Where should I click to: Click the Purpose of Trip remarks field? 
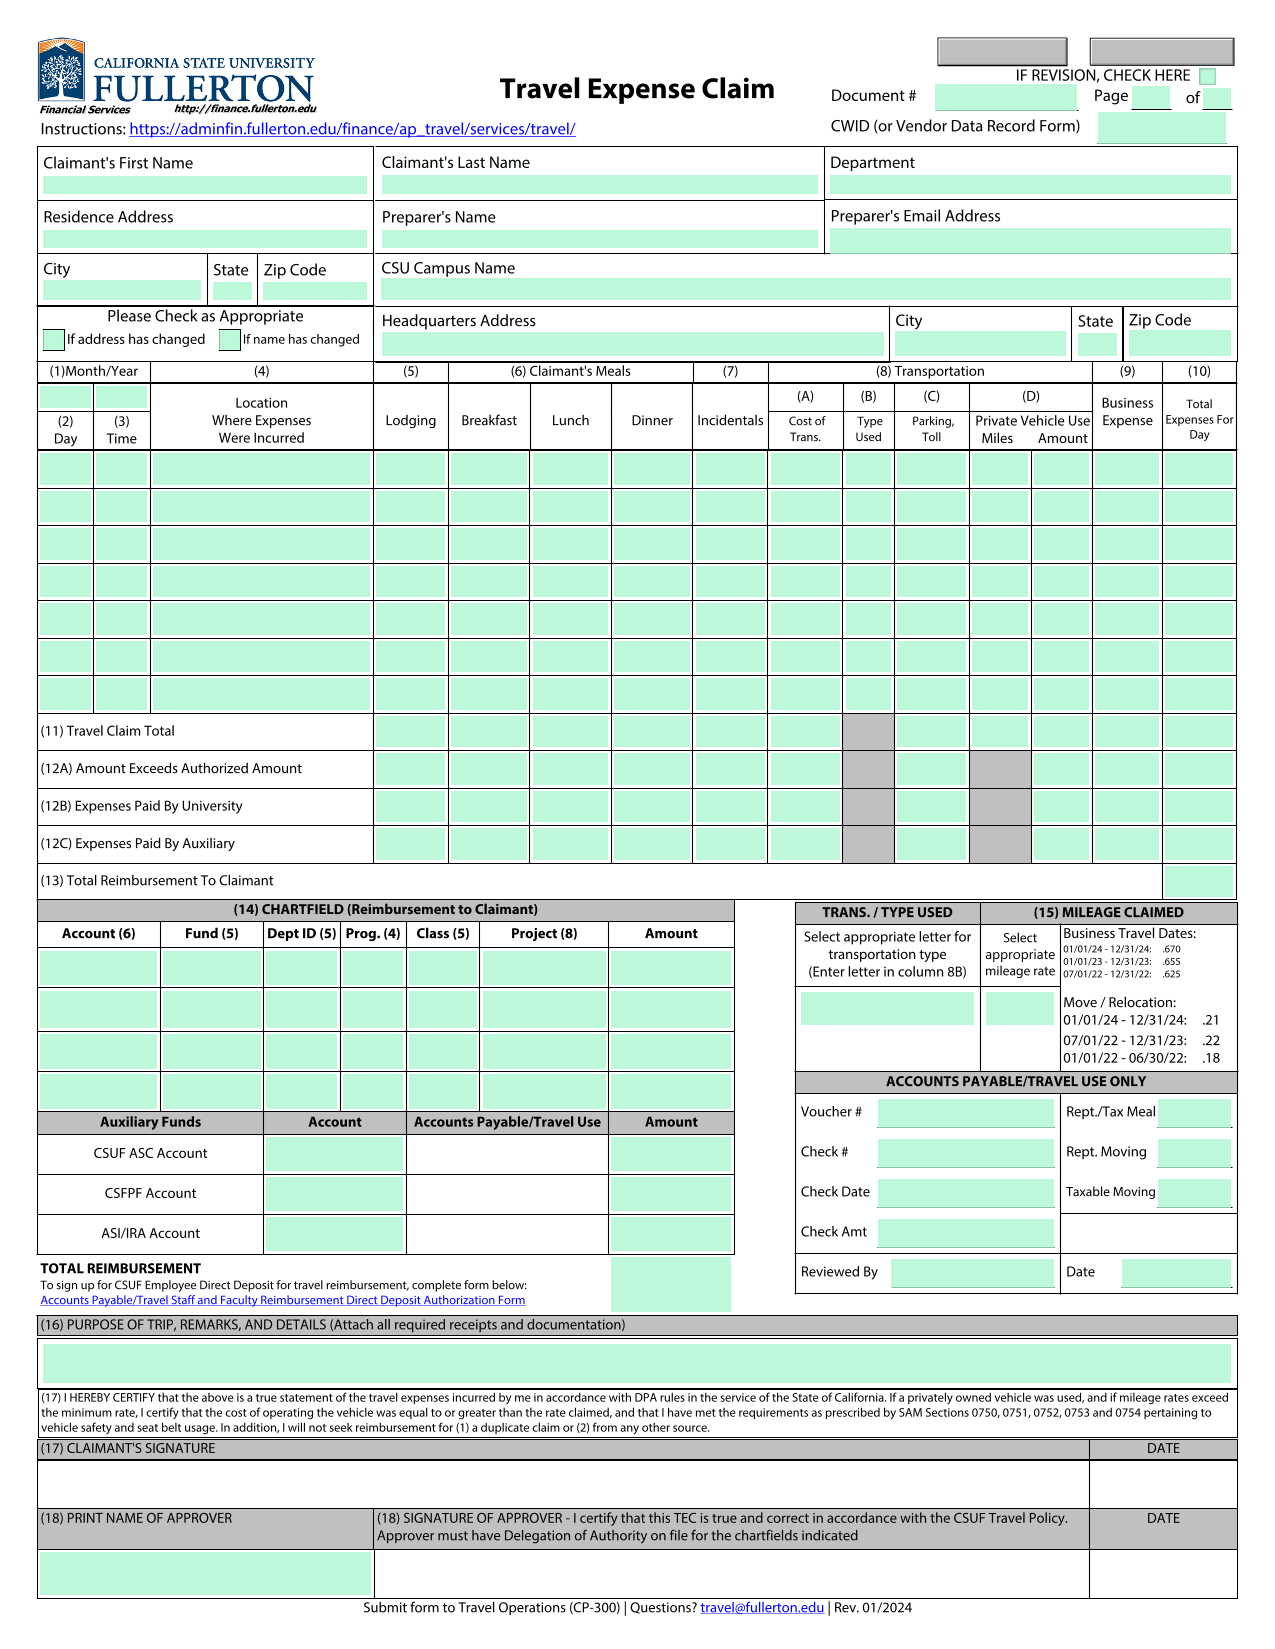(637, 1364)
